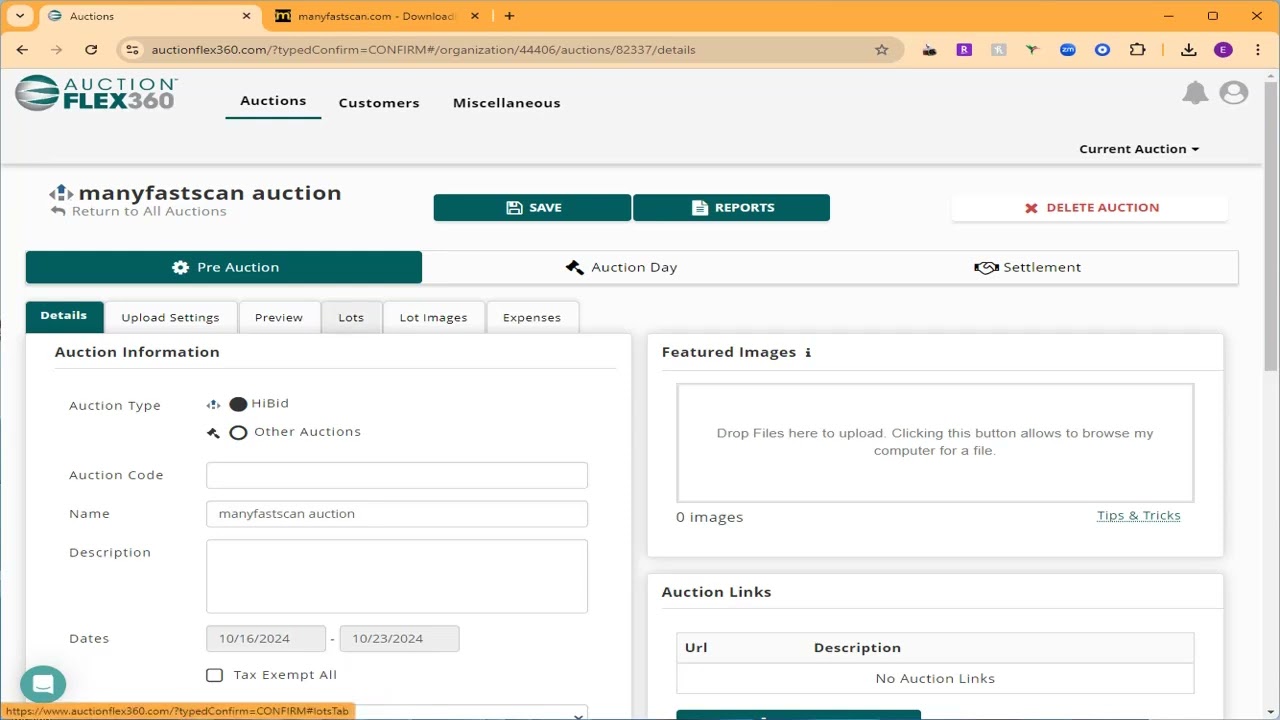Click the Description column header in Auction Links
1280x720 pixels.
pos(857,648)
